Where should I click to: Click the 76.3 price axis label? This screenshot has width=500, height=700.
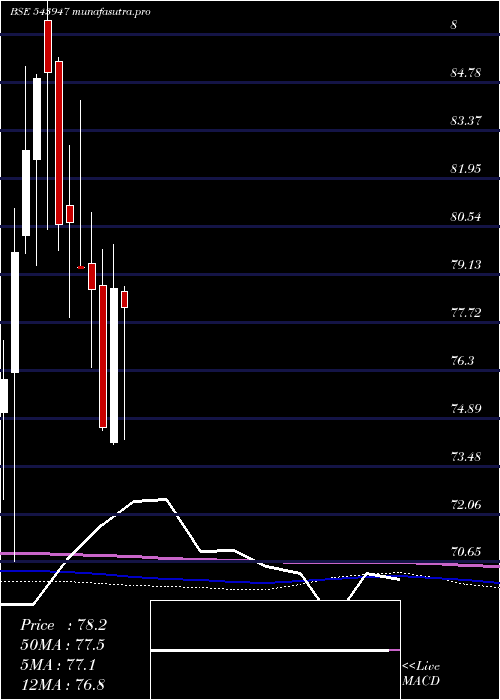point(463,361)
